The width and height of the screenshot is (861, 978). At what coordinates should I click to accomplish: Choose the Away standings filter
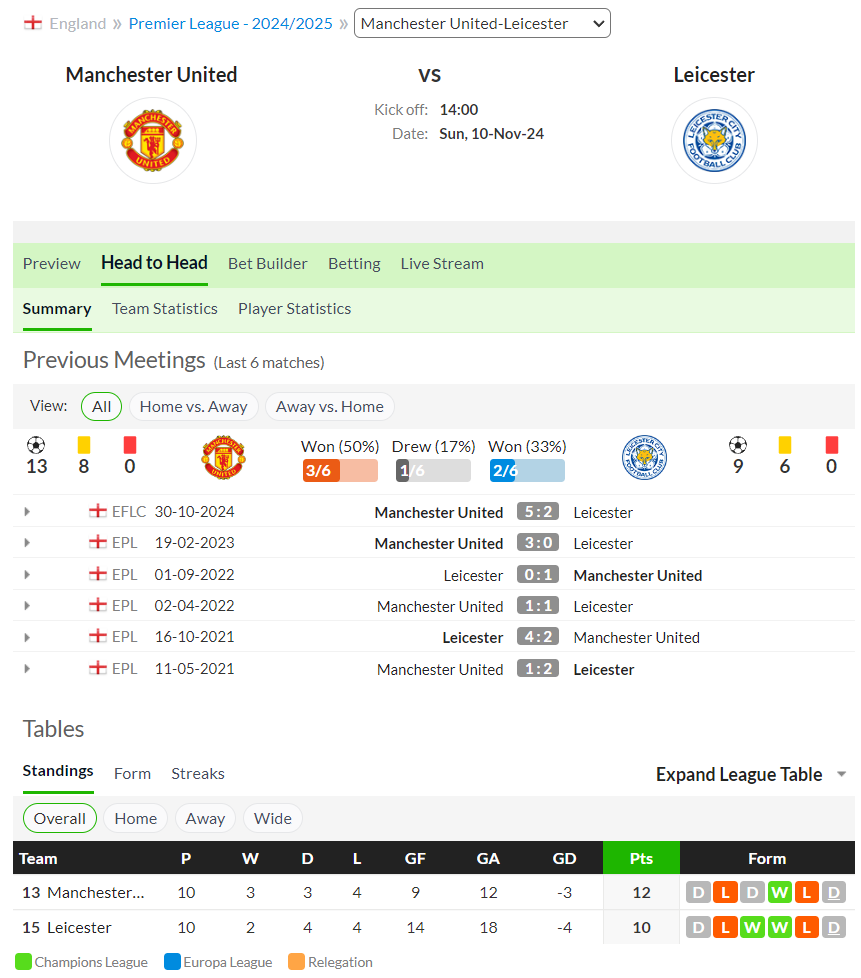pyautogui.click(x=205, y=818)
